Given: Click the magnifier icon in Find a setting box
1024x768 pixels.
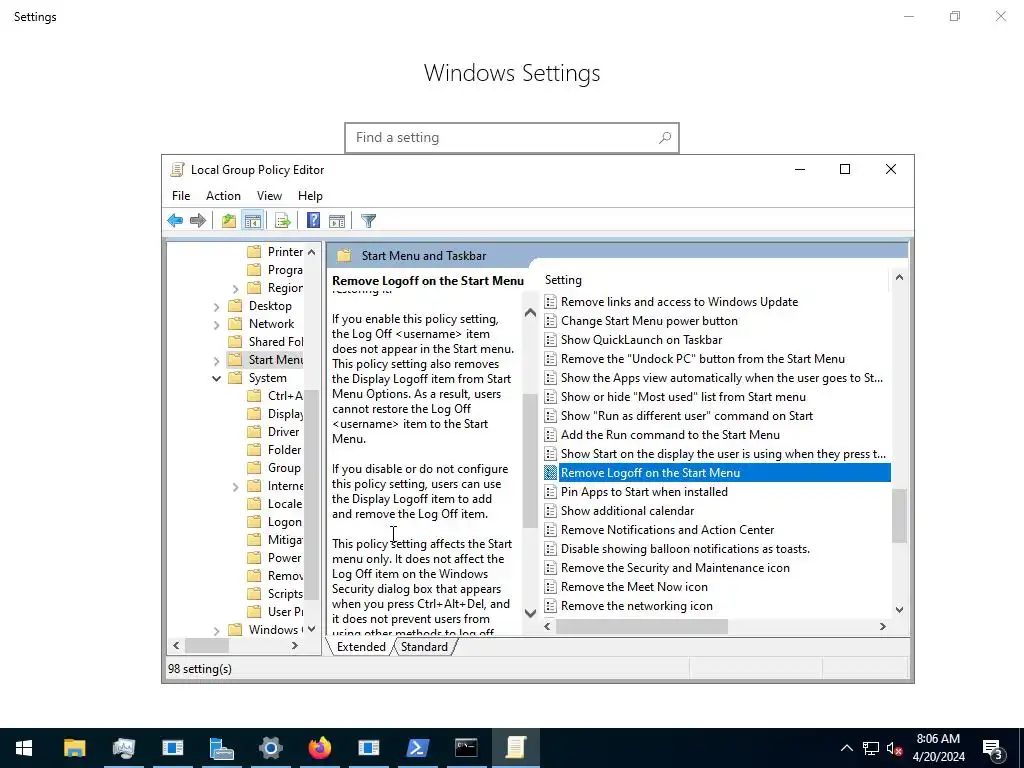Looking at the screenshot, I should tap(665, 138).
